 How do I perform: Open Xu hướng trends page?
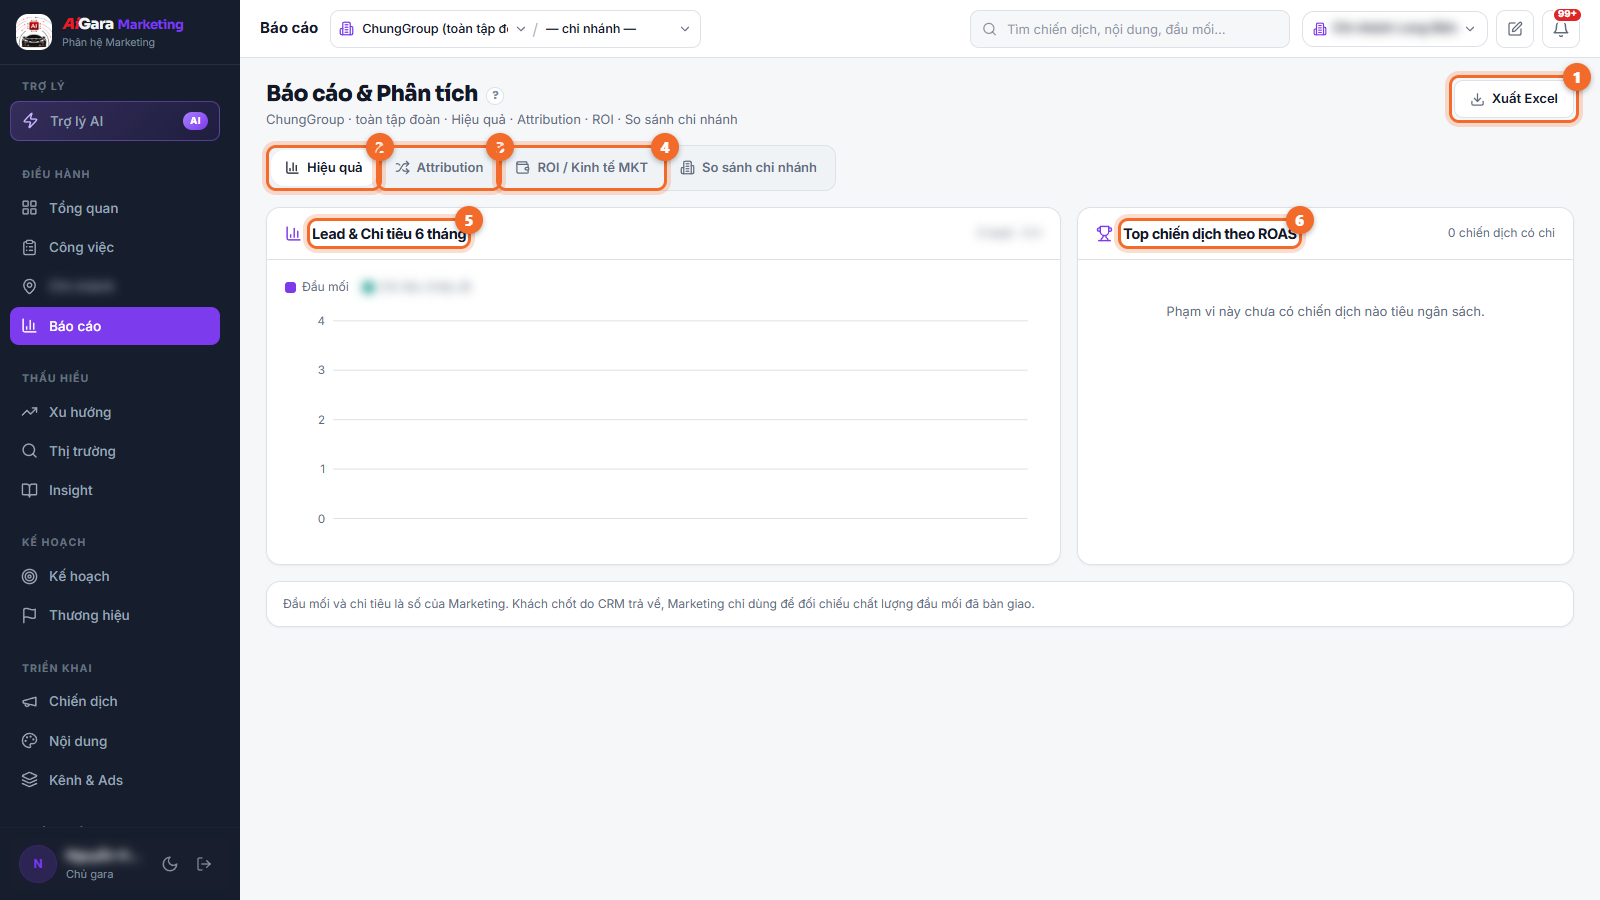(115, 412)
